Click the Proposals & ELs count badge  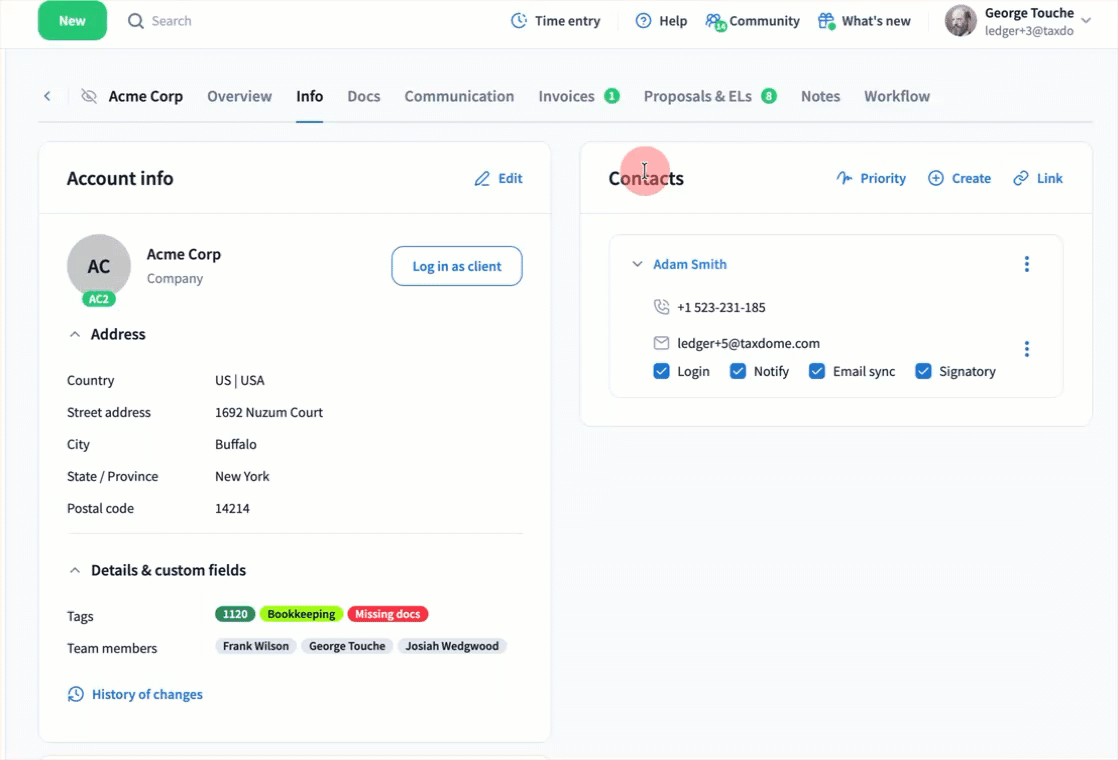(769, 96)
